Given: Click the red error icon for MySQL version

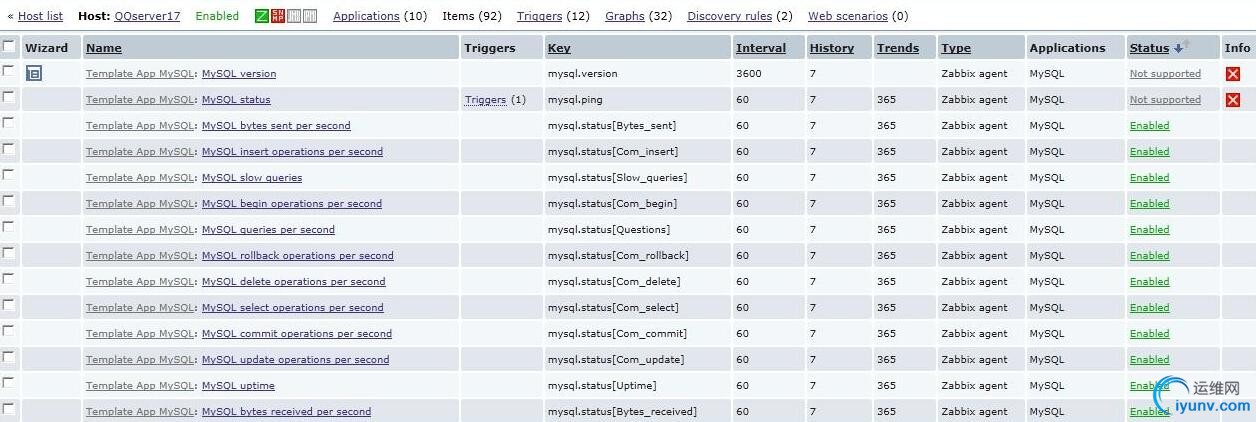Looking at the screenshot, I should coord(1233,74).
